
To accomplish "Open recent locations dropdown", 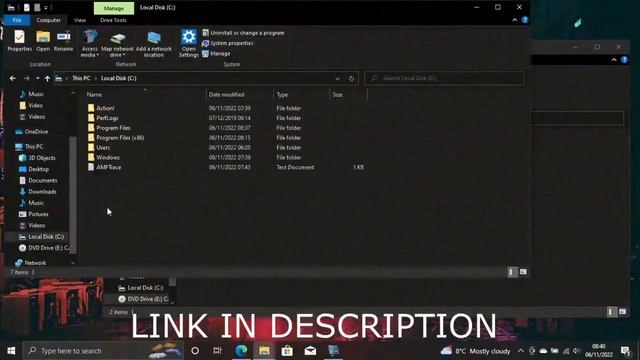I will pos(38,78).
